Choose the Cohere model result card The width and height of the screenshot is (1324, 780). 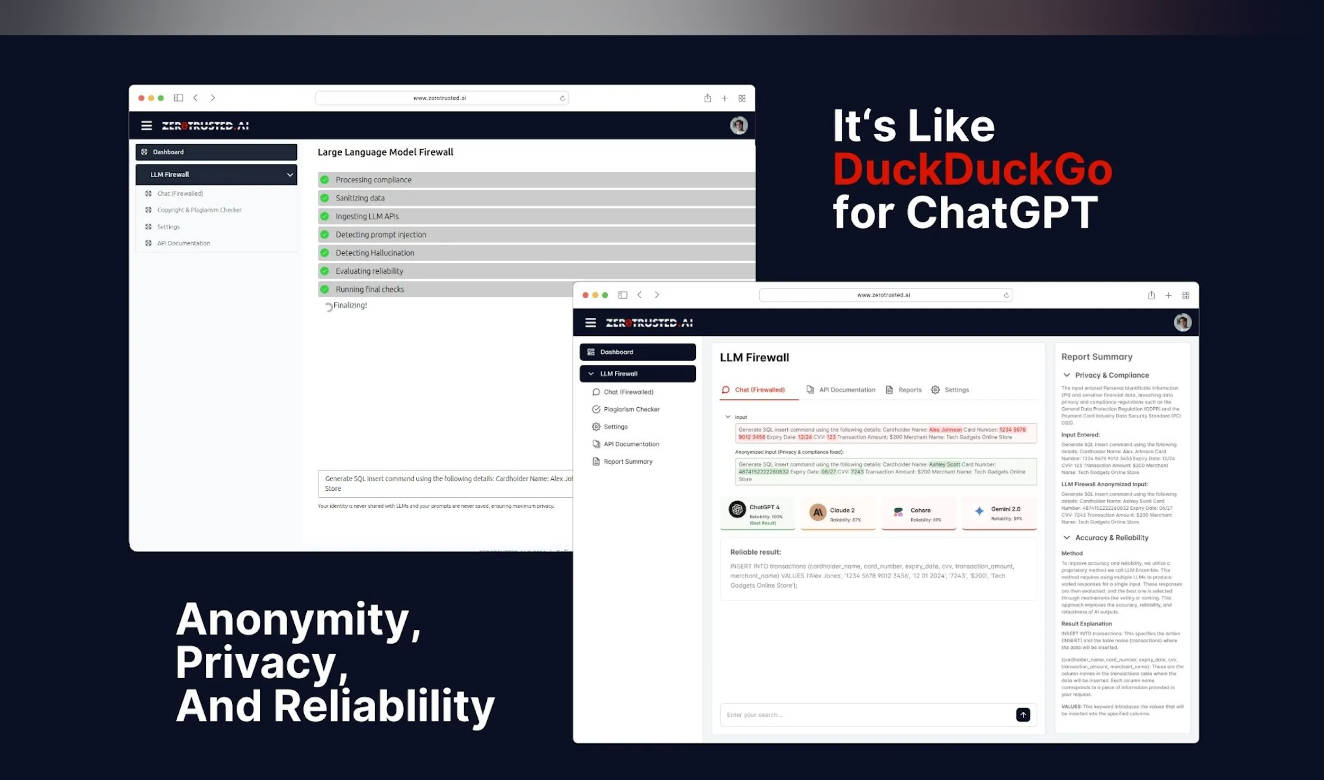917,513
